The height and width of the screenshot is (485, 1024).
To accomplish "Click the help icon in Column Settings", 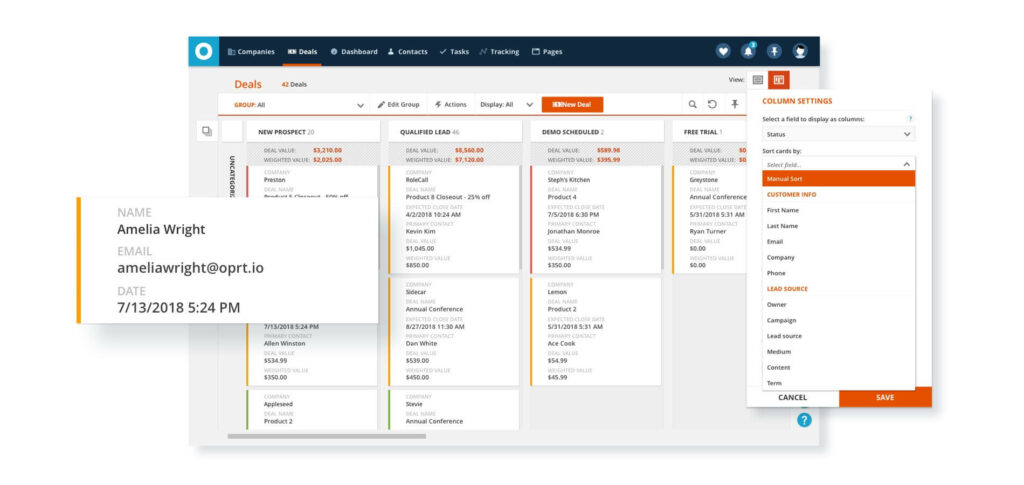I will click(910, 119).
